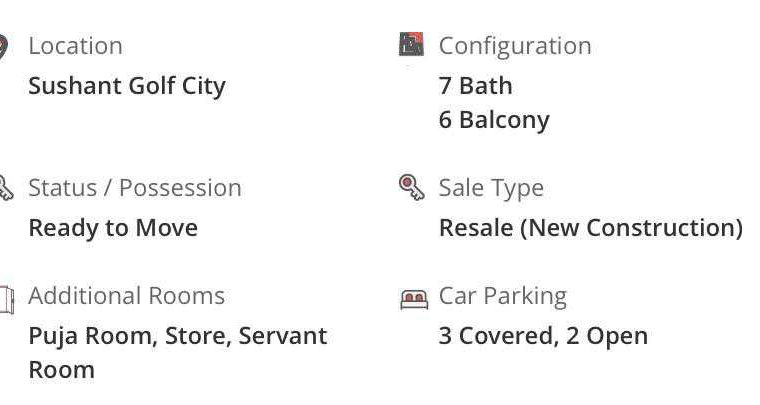Click the Sale Type heading
760x405 pixels.
pos(491,188)
